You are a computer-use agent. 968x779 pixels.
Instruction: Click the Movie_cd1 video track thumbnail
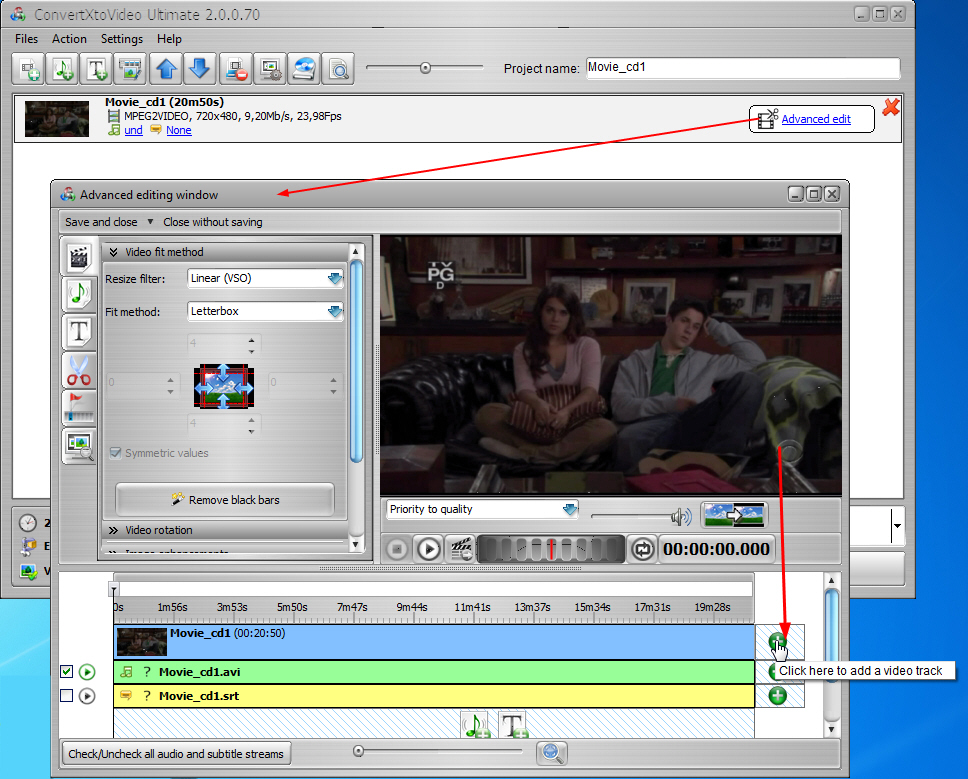(142, 642)
